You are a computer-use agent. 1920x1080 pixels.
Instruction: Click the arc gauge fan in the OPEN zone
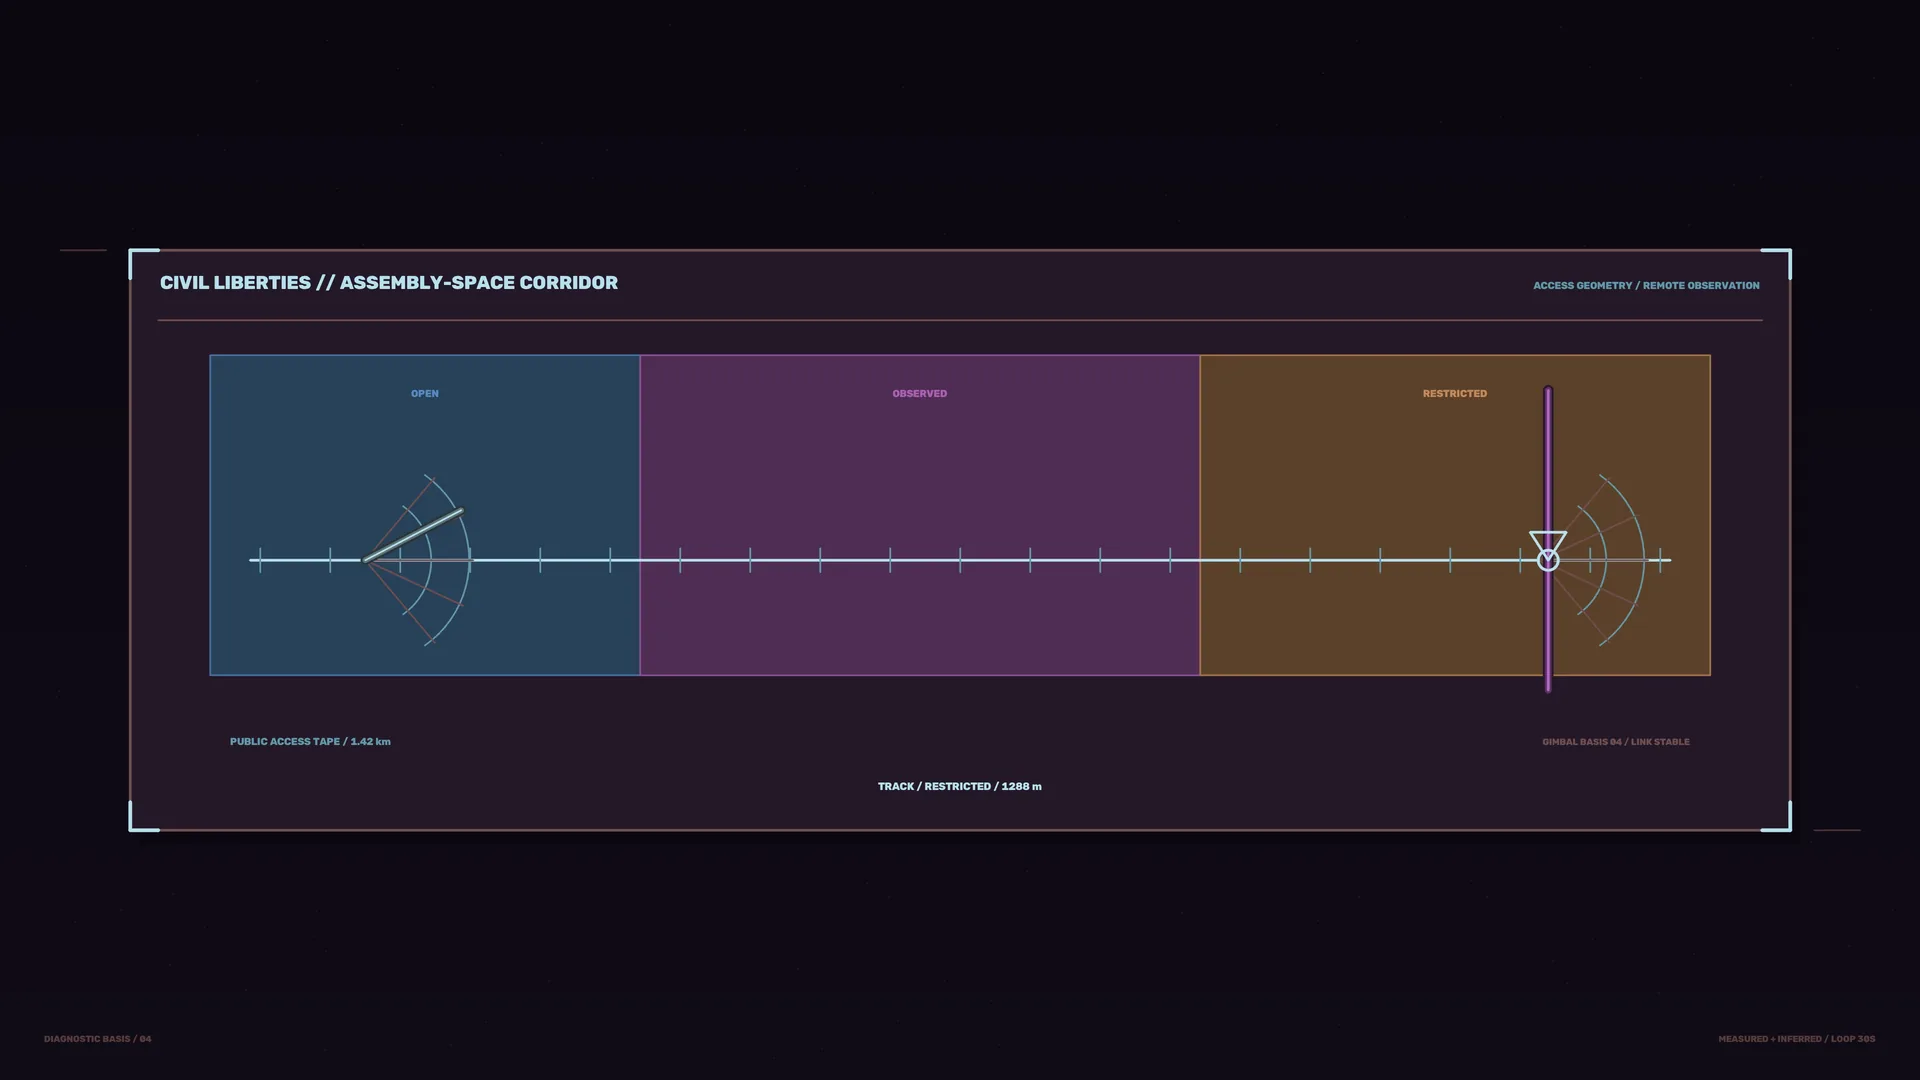418,560
